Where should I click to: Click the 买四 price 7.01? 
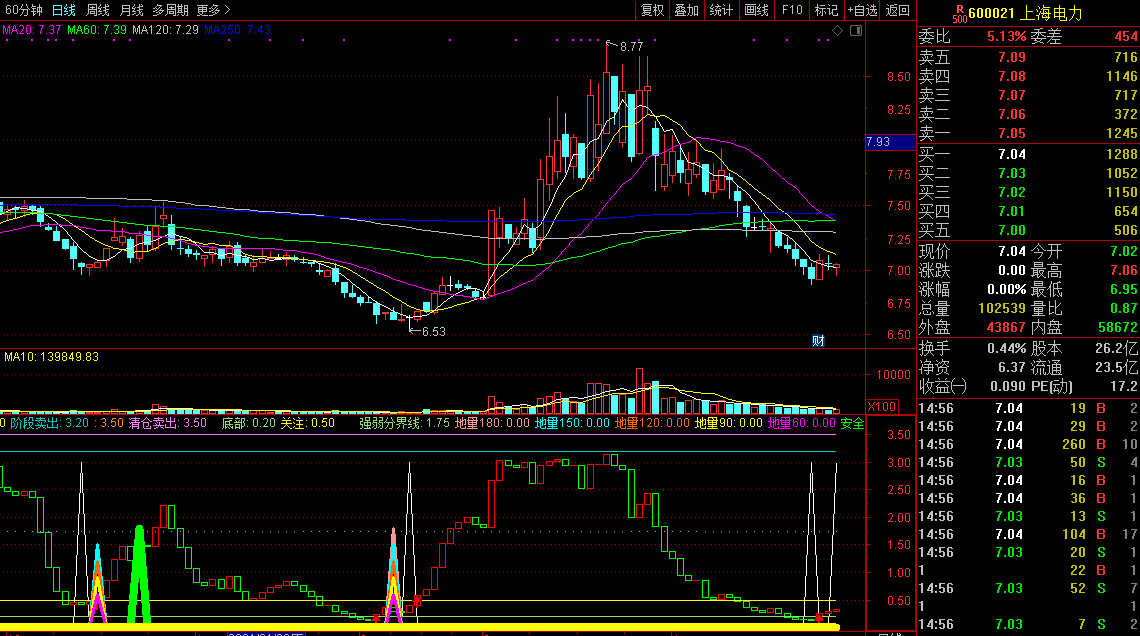point(1012,211)
